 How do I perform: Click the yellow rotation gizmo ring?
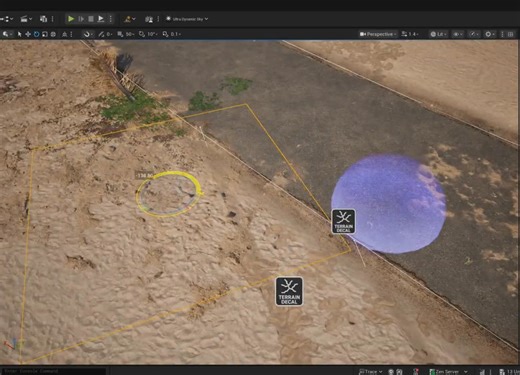(168, 194)
